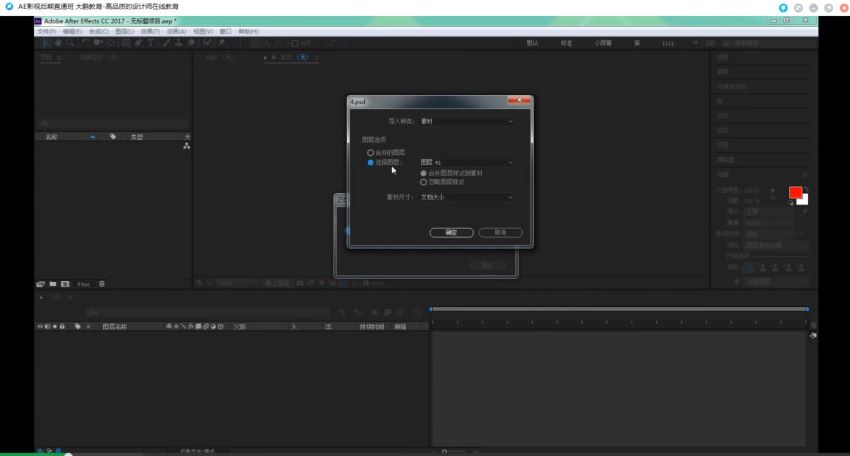The width and height of the screenshot is (850, 456).
Task: Select the Rectangle shape tool
Action: click(x=126, y=43)
